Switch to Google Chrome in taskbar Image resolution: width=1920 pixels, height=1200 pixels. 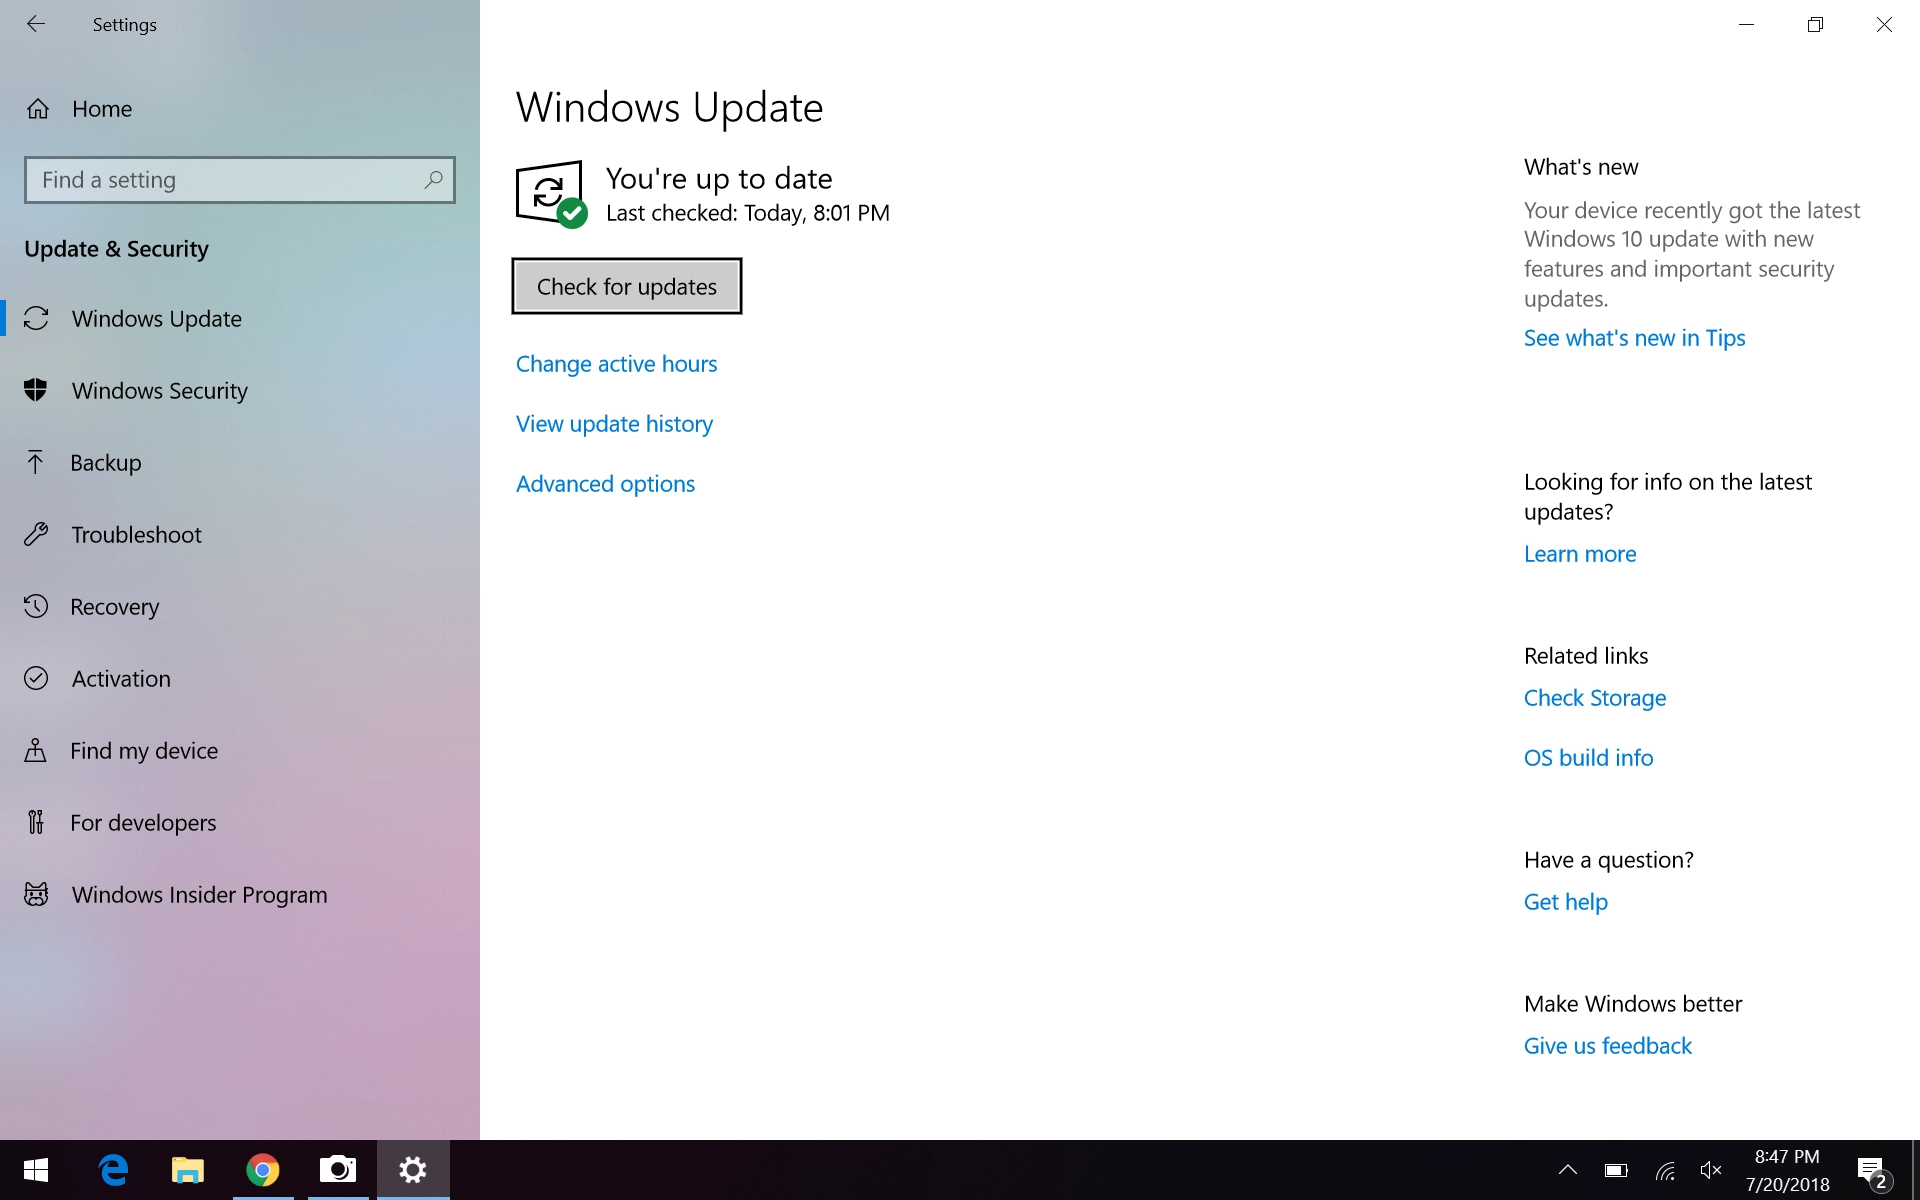(x=263, y=1170)
